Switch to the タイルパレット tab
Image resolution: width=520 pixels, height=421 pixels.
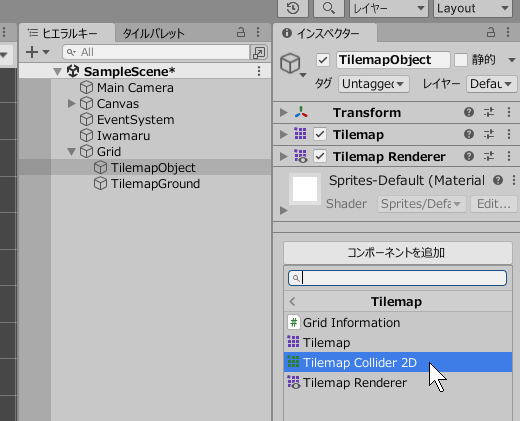pyautogui.click(x=153, y=33)
